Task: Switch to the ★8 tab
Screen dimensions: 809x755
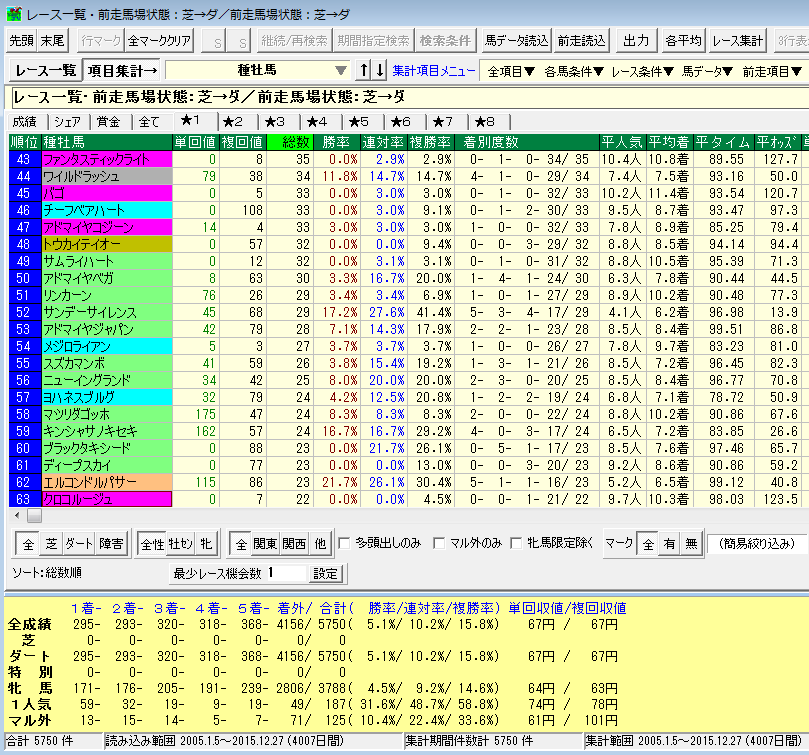Action: coord(484,122)
